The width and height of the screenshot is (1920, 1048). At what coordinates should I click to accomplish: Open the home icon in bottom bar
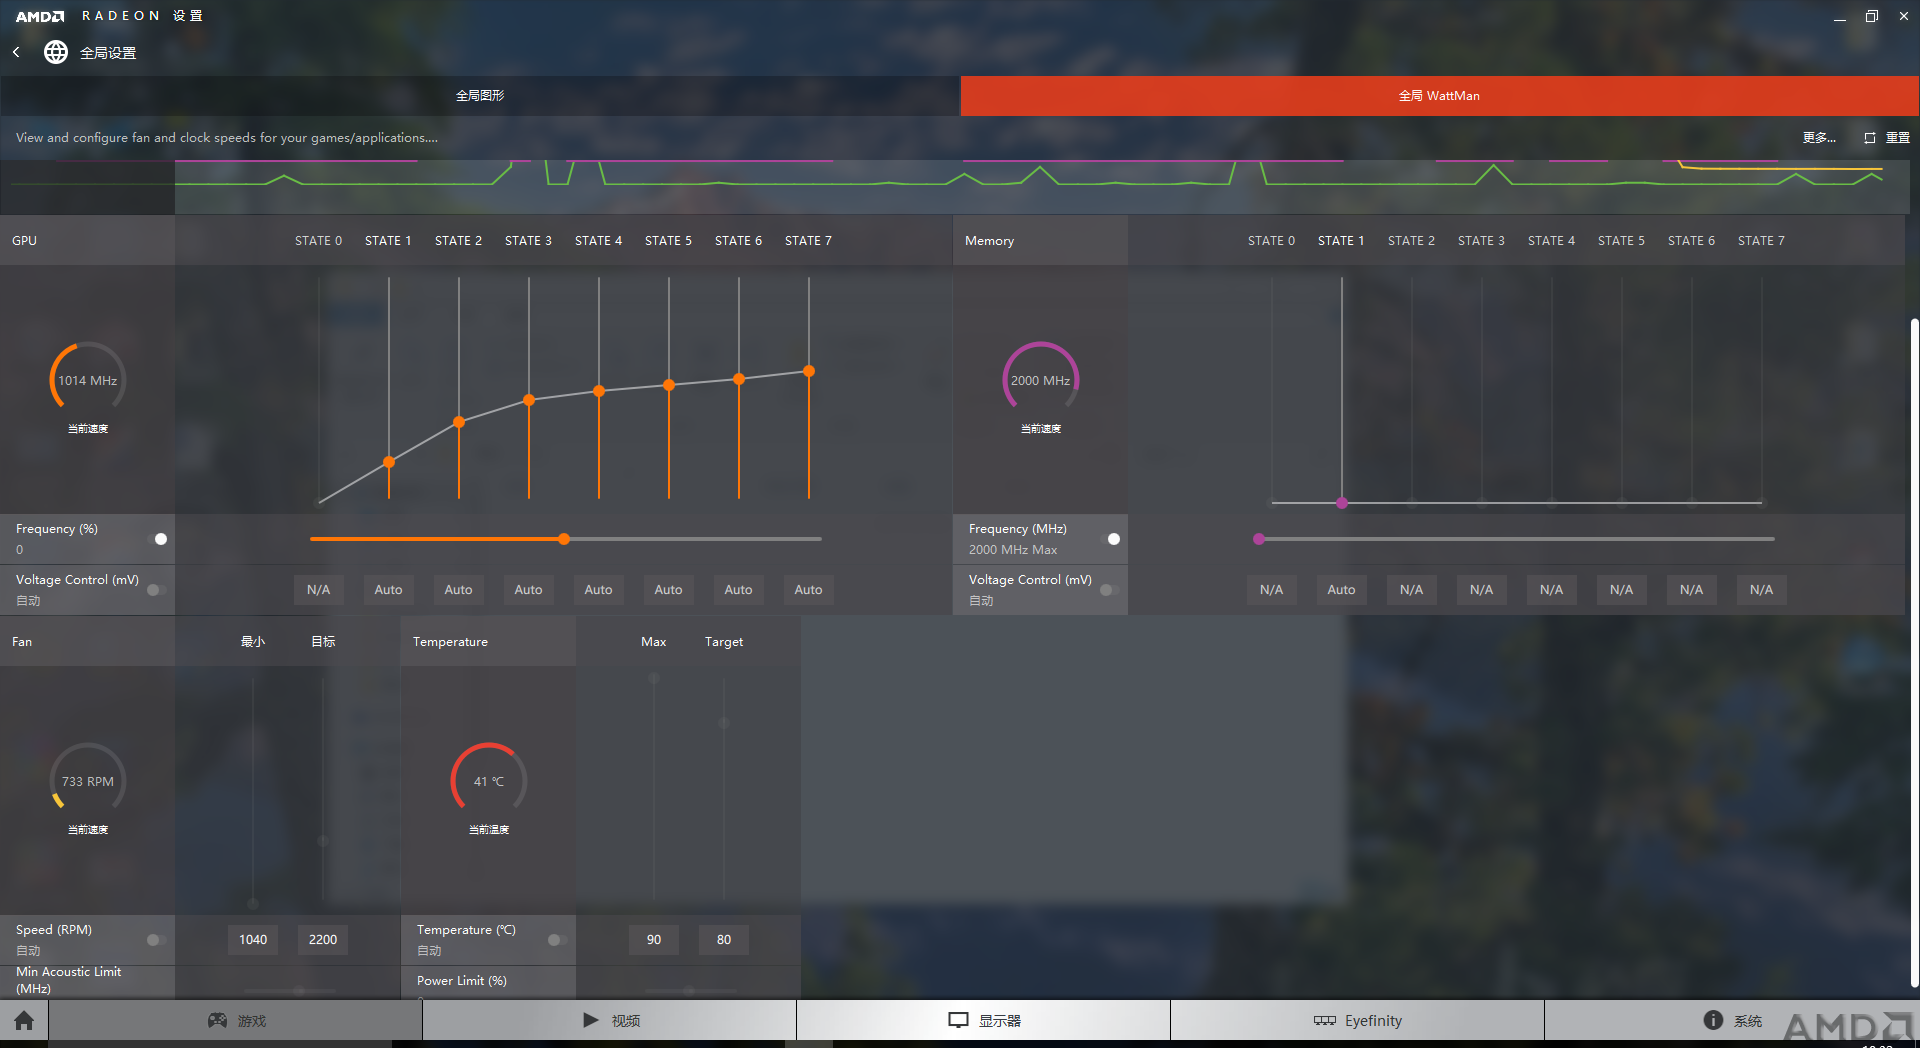click(24, 1020)
